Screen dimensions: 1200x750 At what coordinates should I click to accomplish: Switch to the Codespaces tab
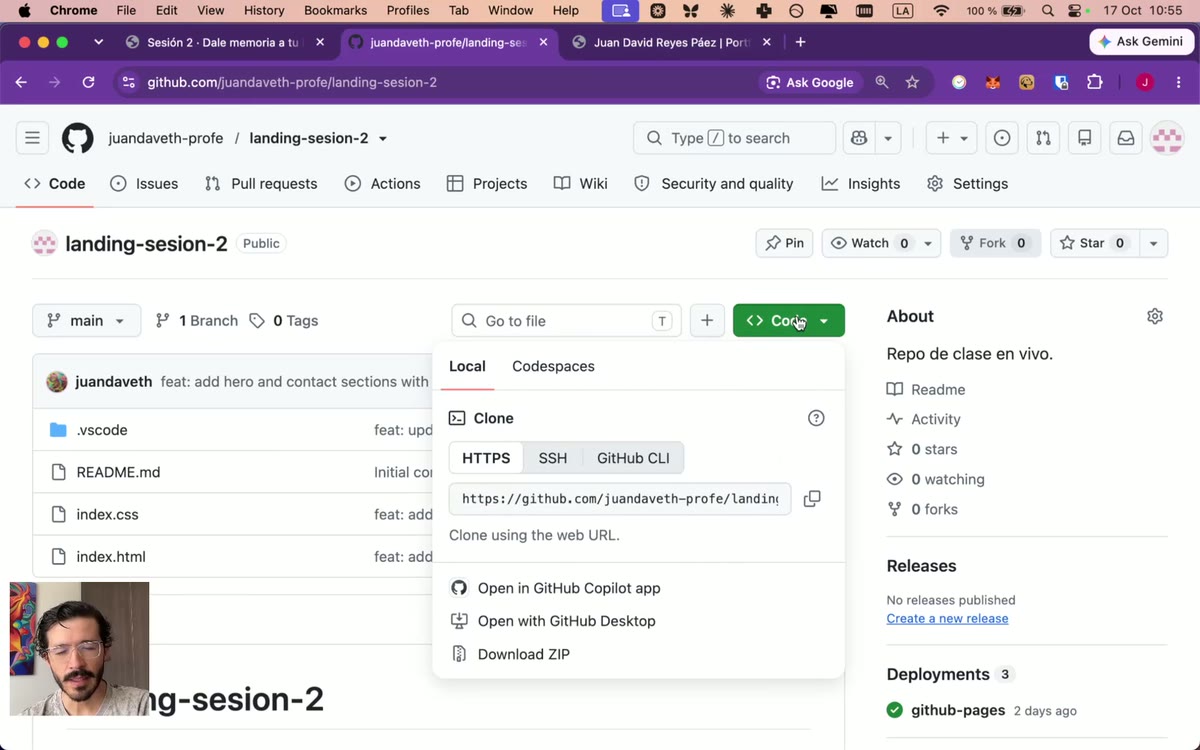click(x=553, y=366)
